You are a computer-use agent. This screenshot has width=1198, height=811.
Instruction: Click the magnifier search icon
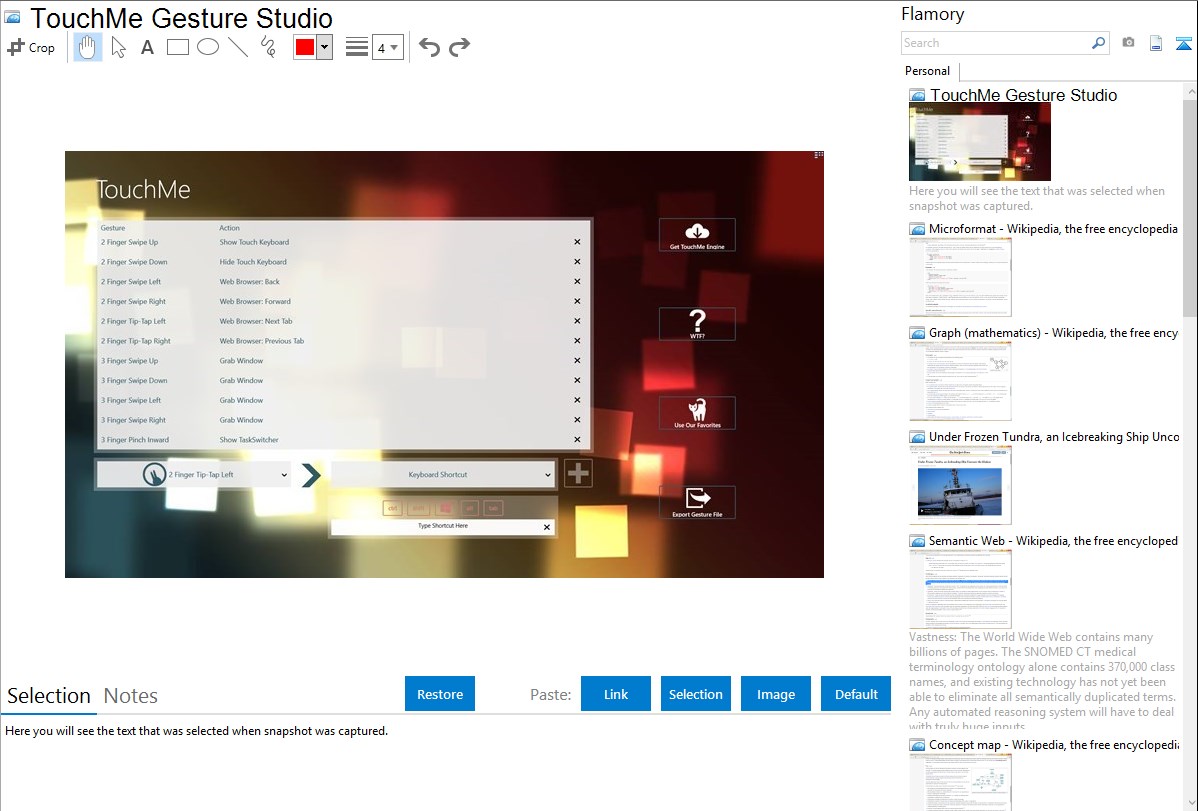coord(1098,43)
